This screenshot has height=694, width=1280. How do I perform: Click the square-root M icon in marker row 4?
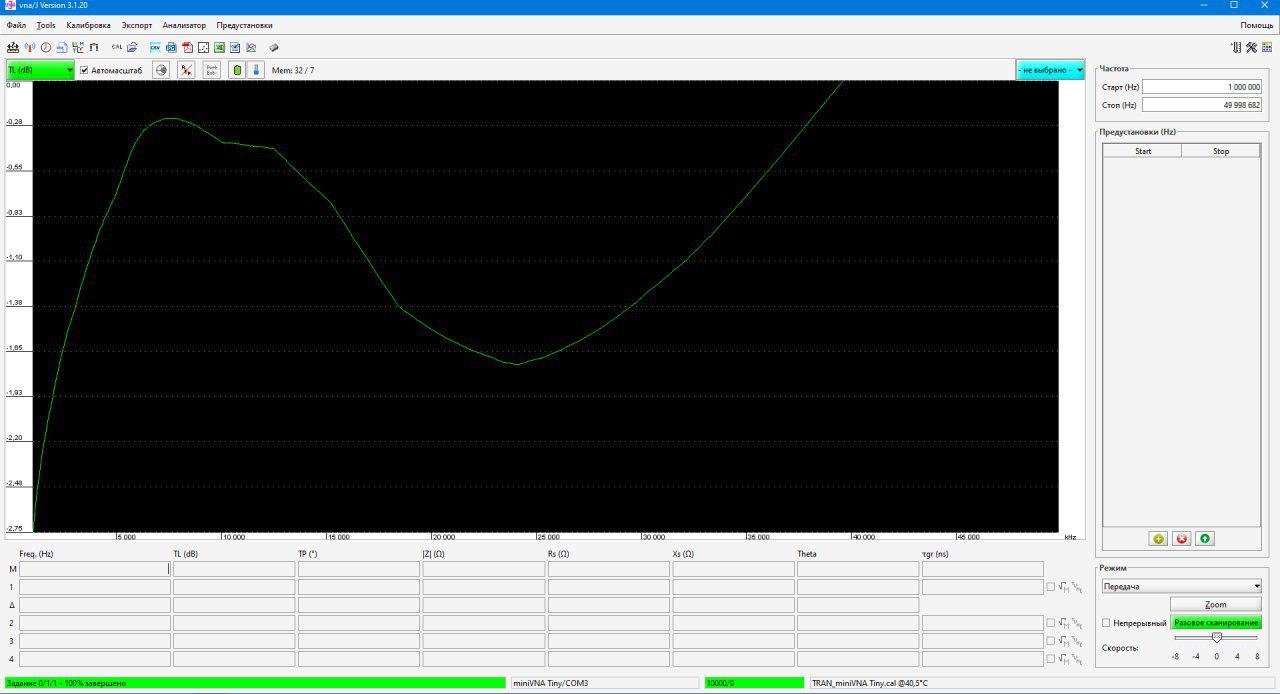coord(1063,659)
